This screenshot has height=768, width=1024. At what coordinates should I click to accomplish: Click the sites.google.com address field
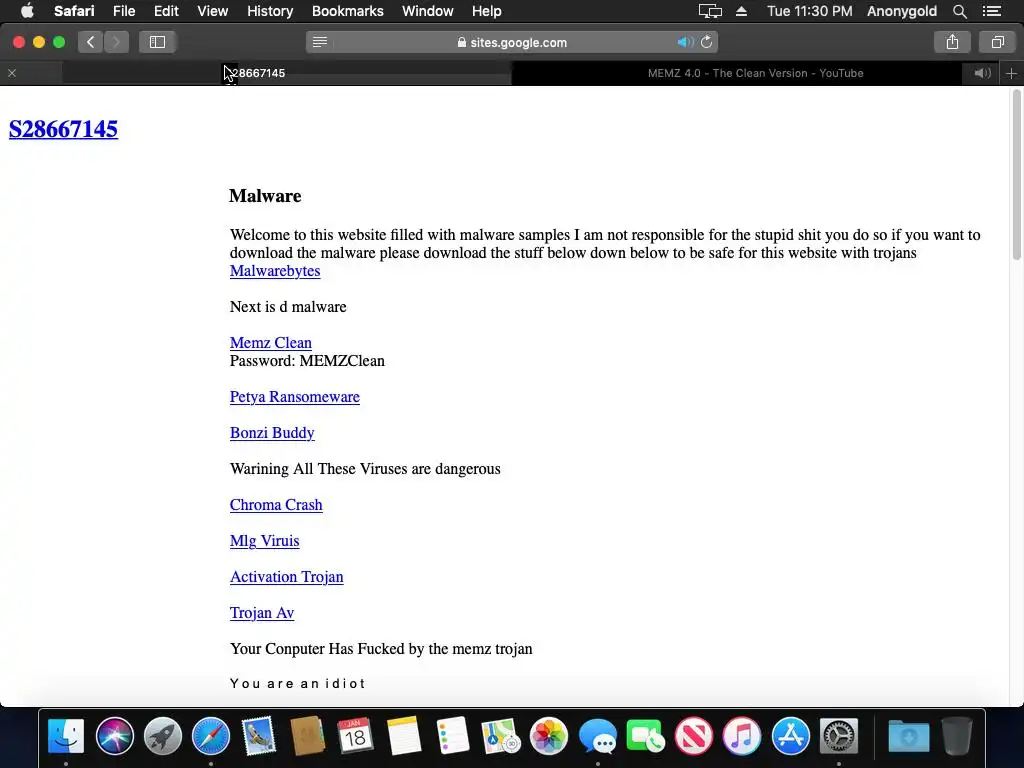point(512,42)
